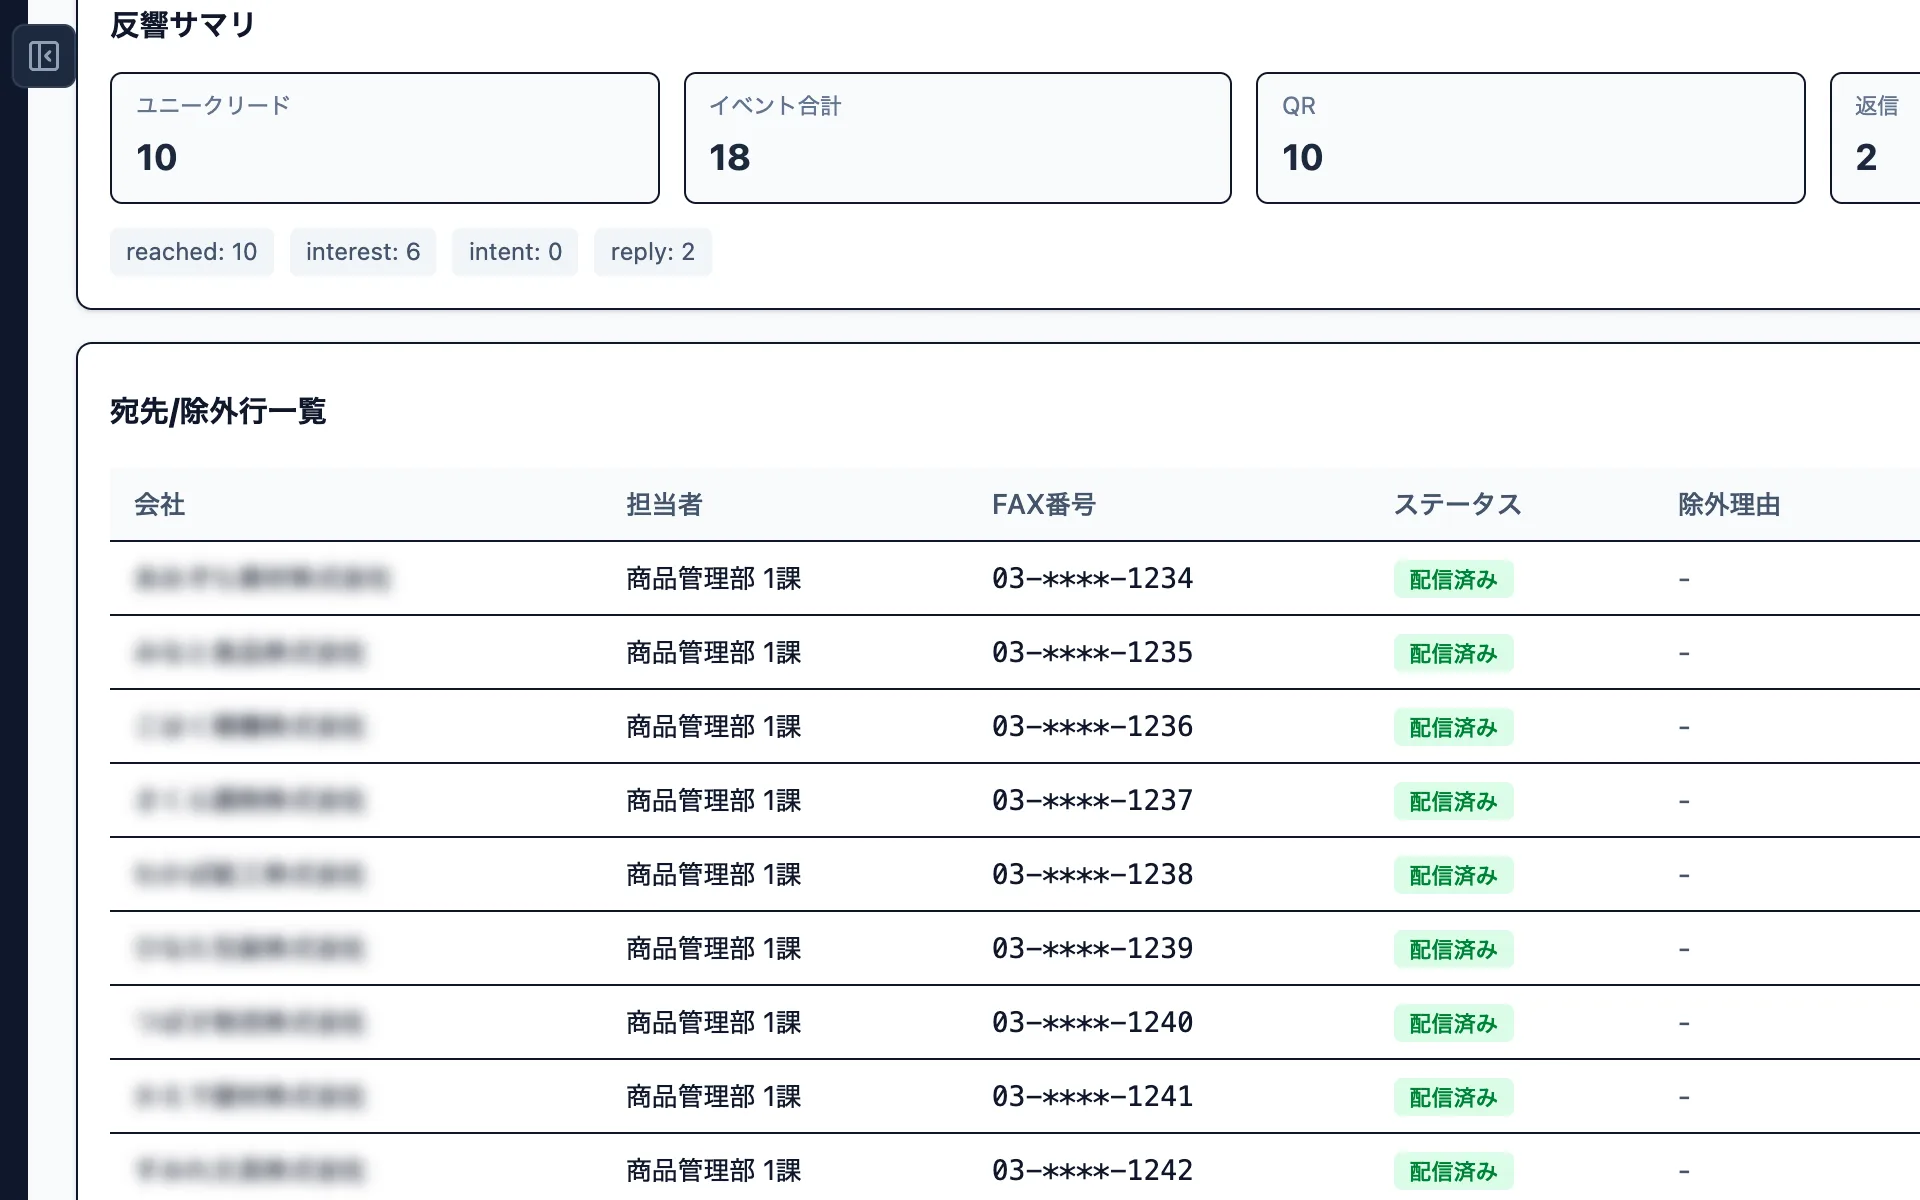The image size is (1920, 1200).
Task: Select FAX number 03-****-1234
Action: pos(1092,579)
